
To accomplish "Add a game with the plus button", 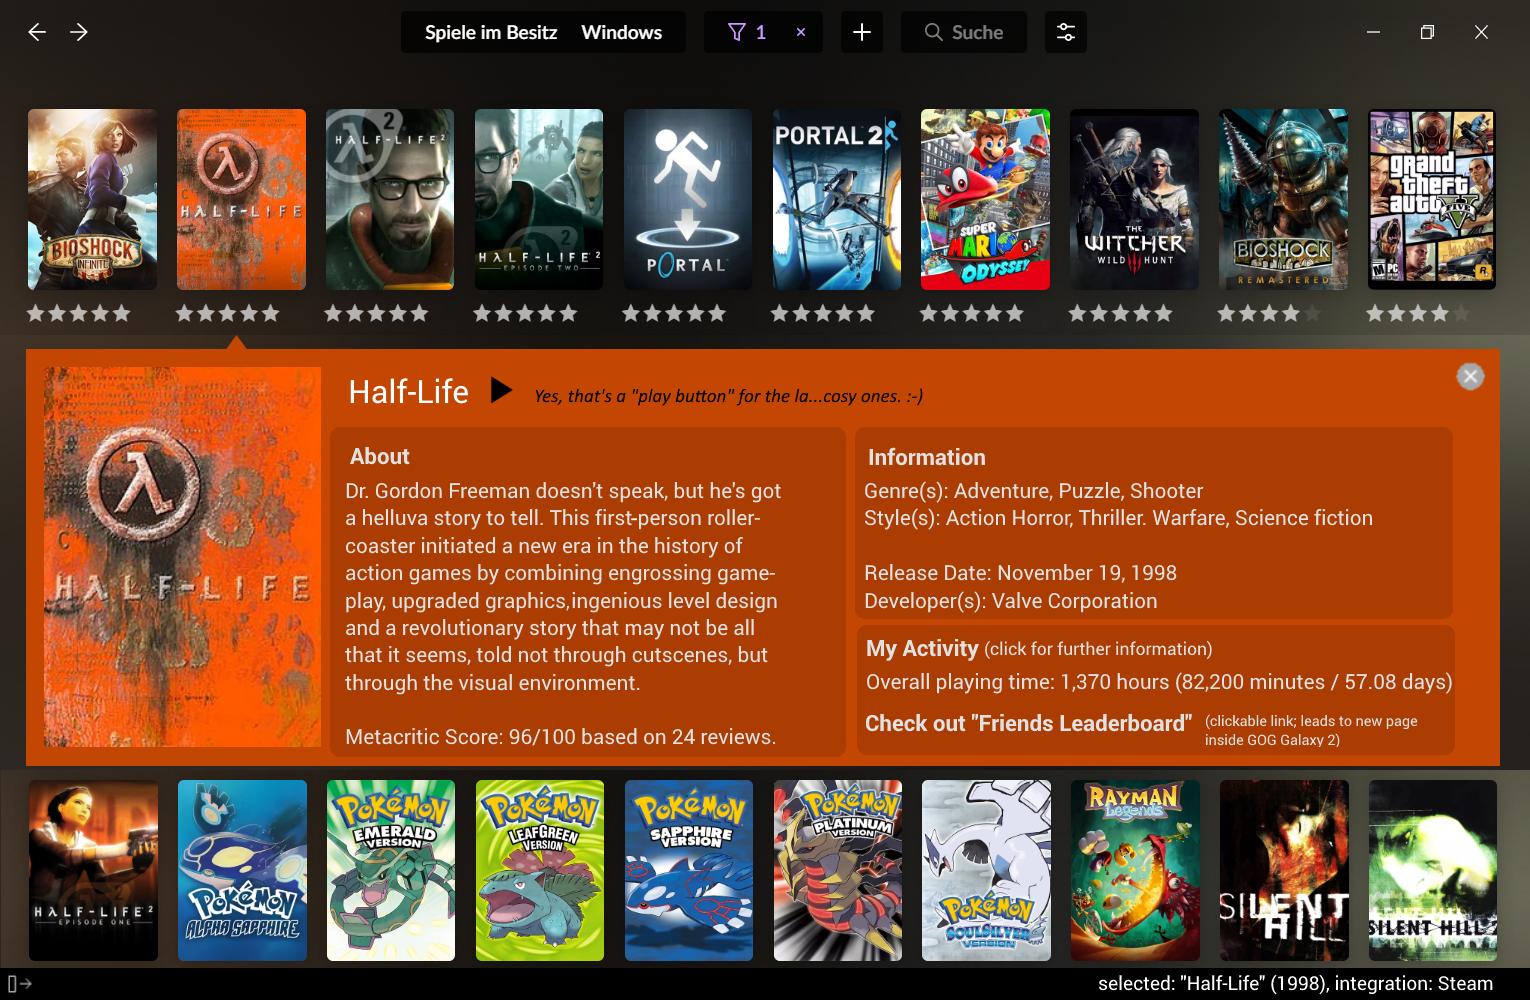I will [862, 32].
